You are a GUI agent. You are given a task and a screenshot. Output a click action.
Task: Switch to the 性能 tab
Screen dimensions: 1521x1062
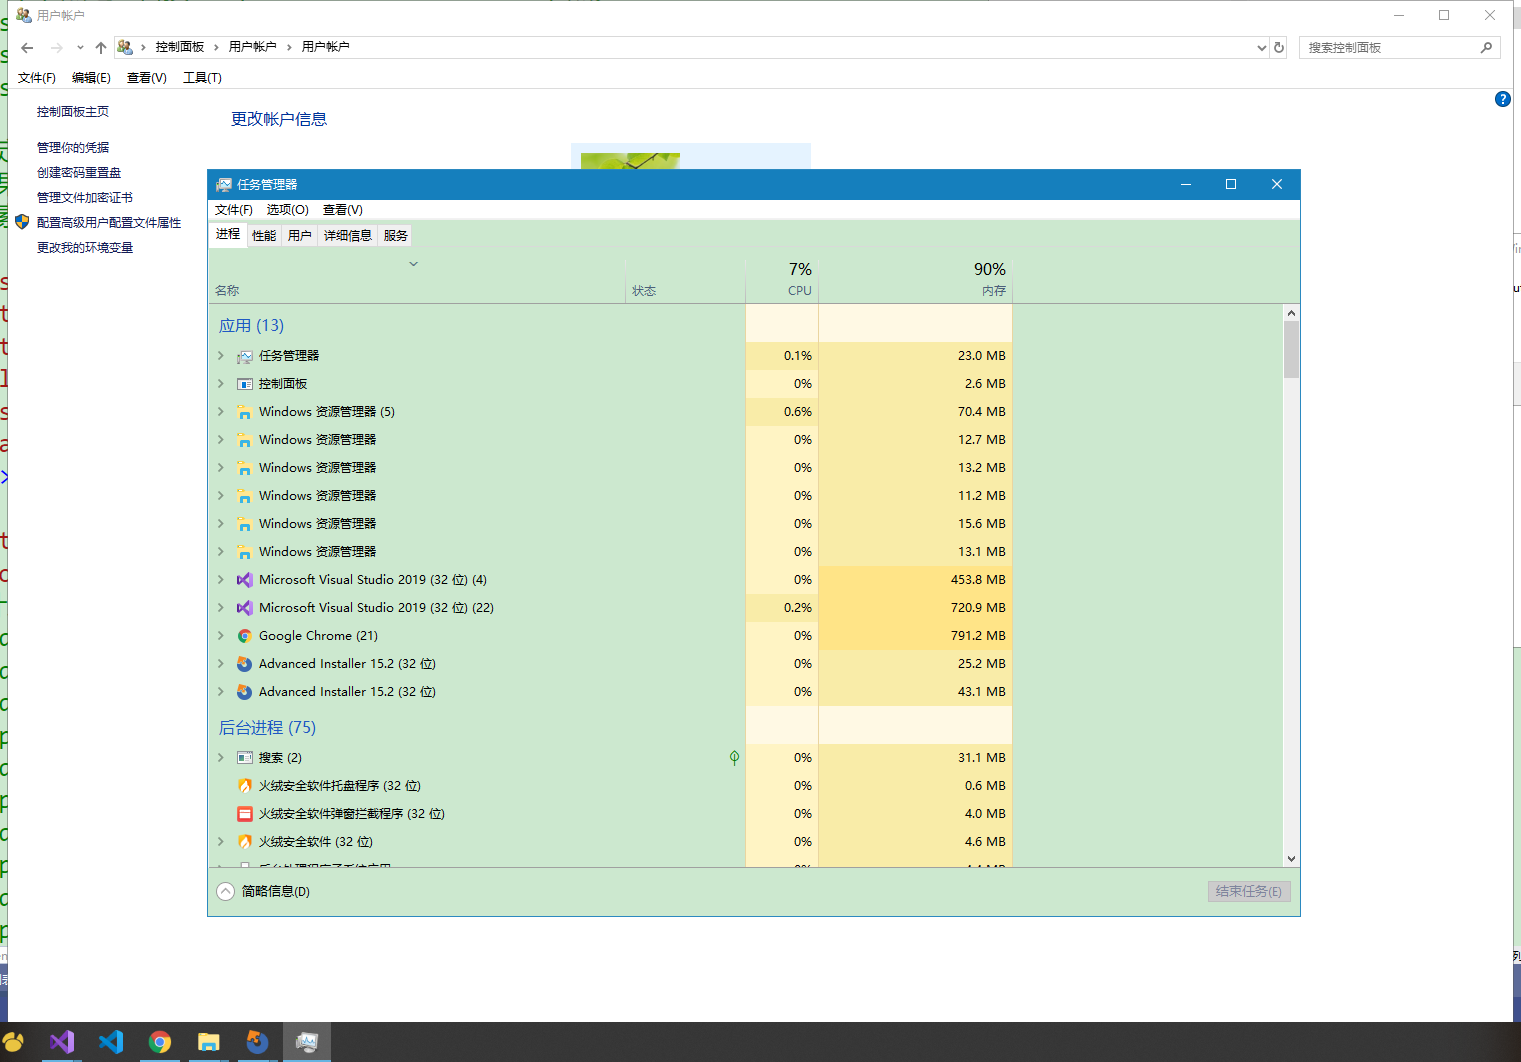(x=264, y=236)
